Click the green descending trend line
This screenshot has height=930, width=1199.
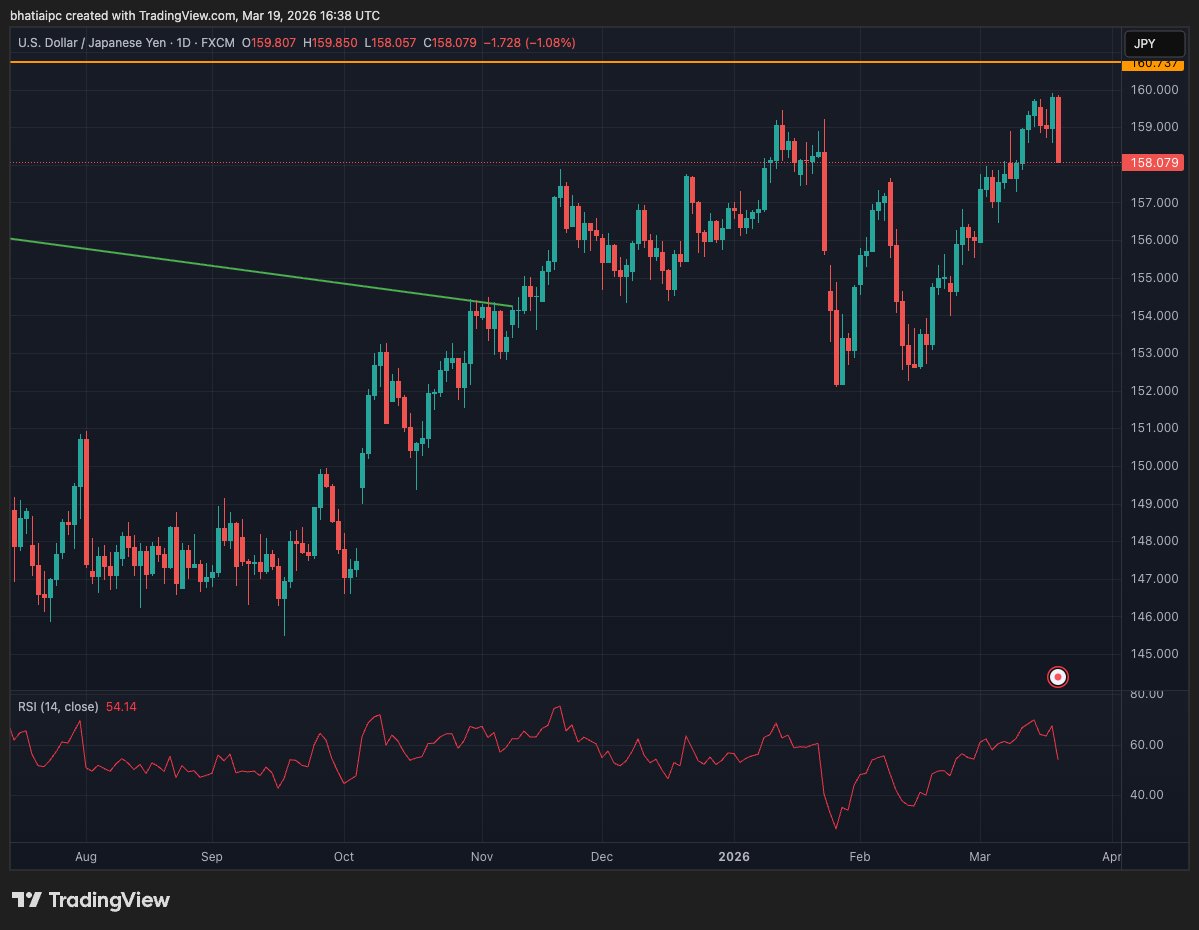point(260,272)
